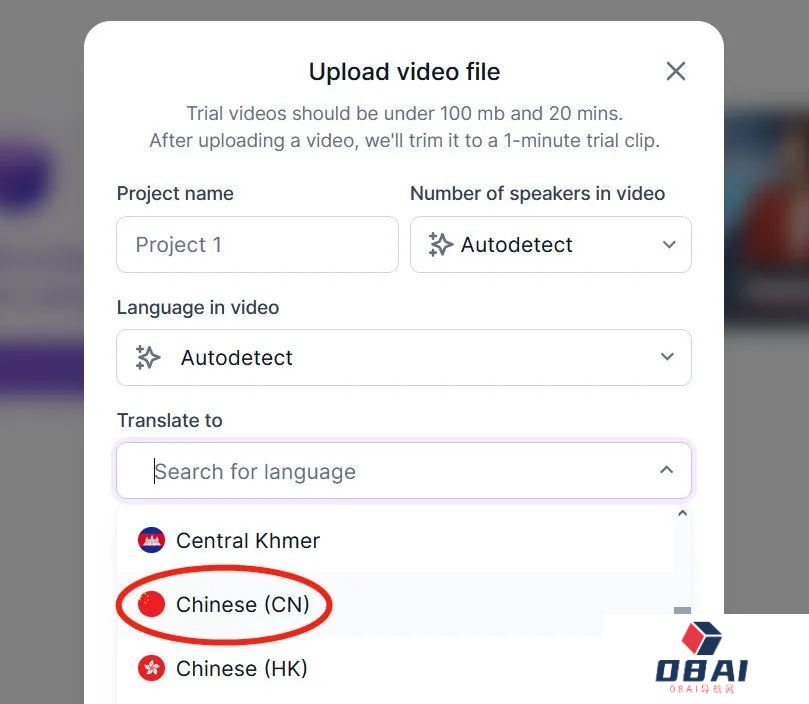809x704 pixels.
Task: Click the sparkle icon in speakers Autodetect
Action: click(x=440, y=245)
